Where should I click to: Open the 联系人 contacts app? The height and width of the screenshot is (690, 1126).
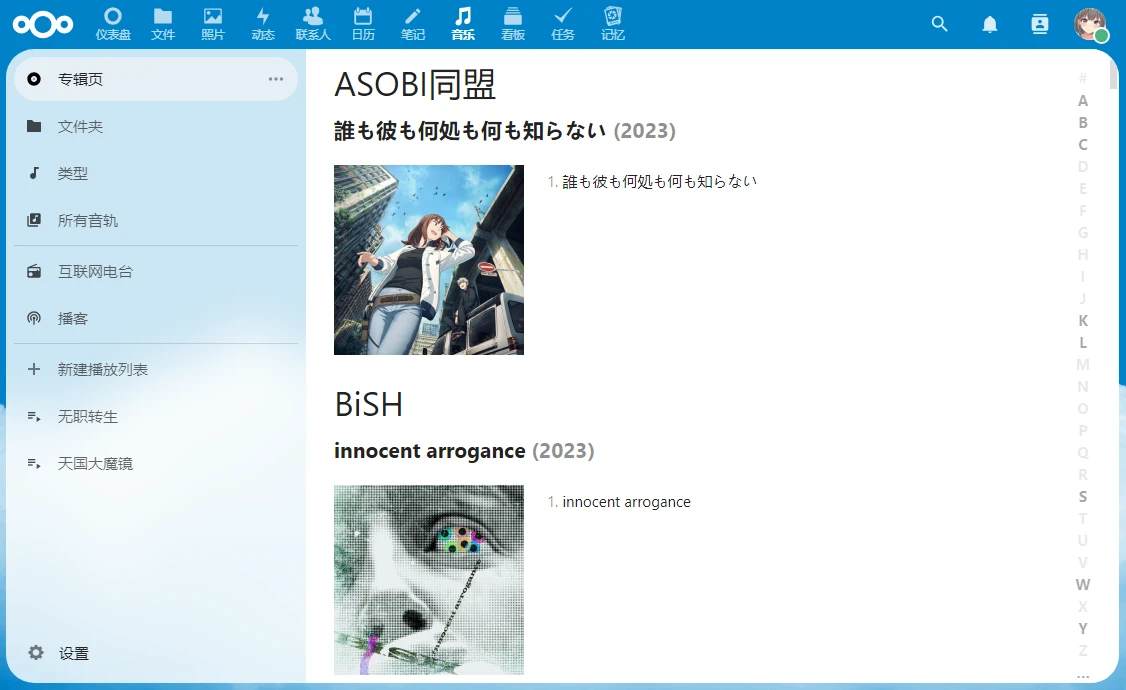coord(312,24)
